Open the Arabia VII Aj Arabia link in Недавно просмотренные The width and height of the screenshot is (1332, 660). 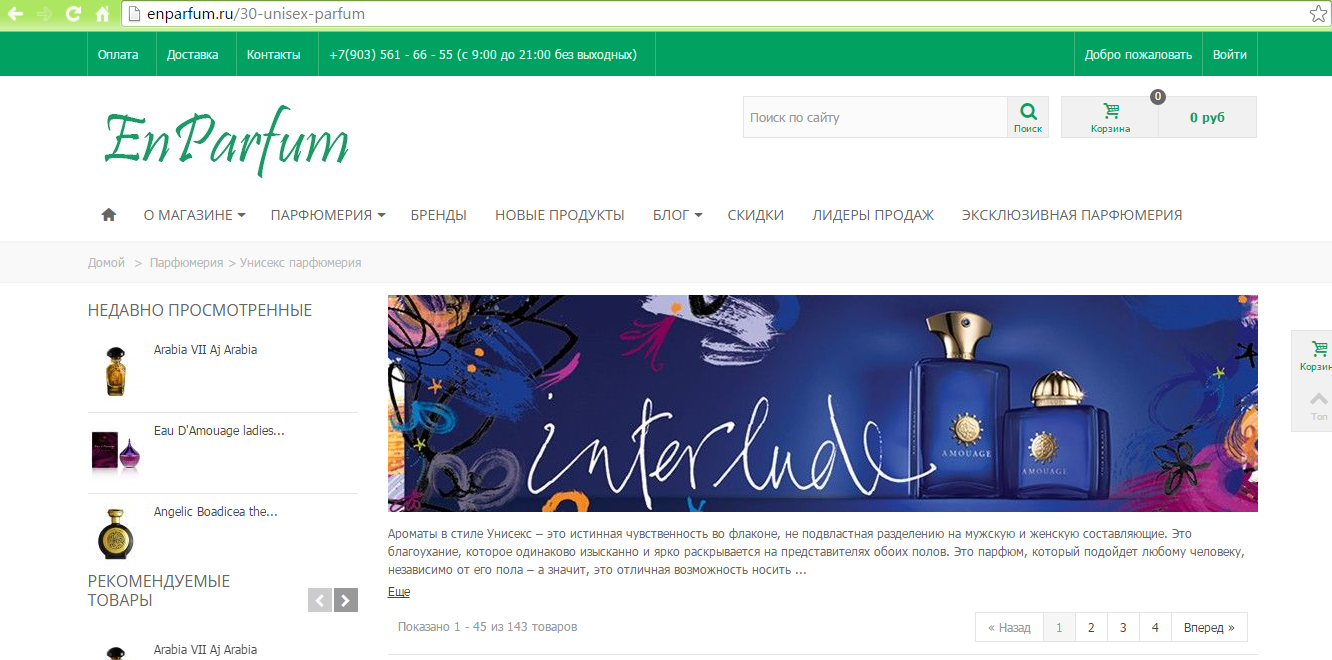pos(205,350)
